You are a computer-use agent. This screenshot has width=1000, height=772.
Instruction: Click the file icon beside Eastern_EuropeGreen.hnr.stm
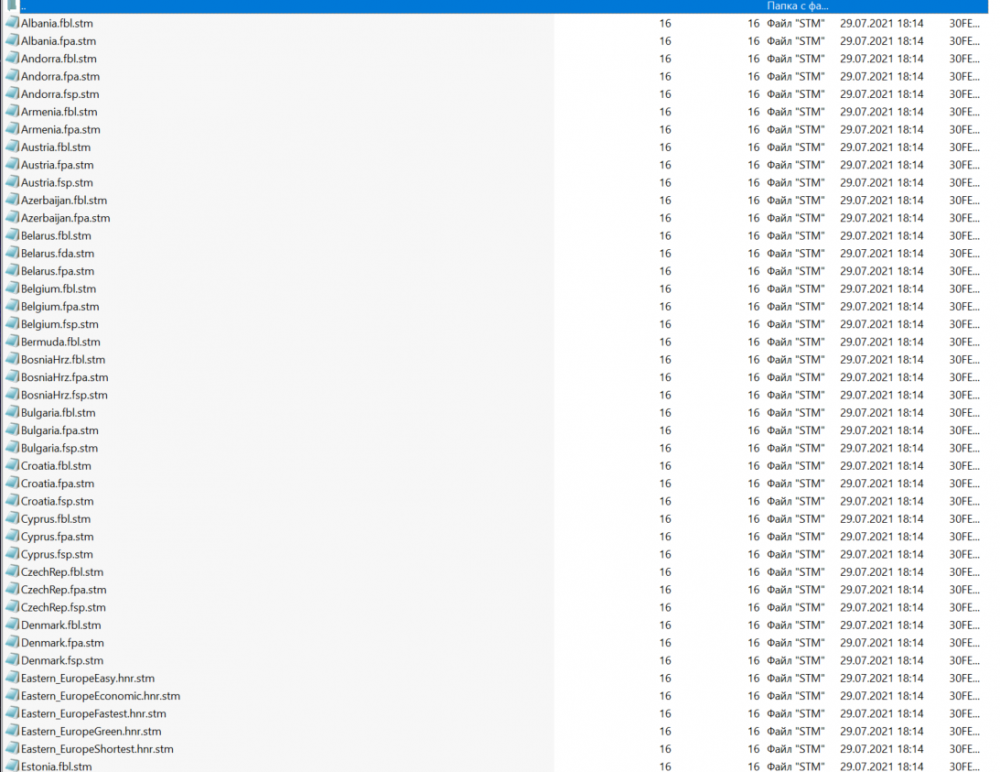(x=12, y=731)
